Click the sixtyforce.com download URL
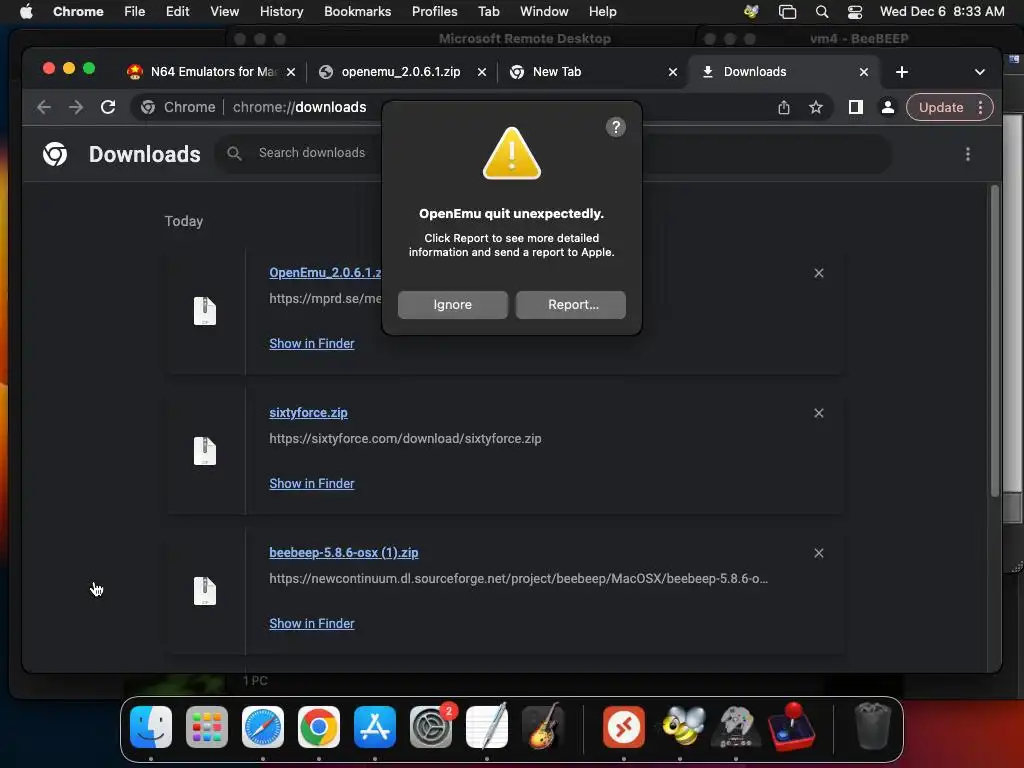Viewport: 1024px width, 768px height. click(x=405, y=439)
